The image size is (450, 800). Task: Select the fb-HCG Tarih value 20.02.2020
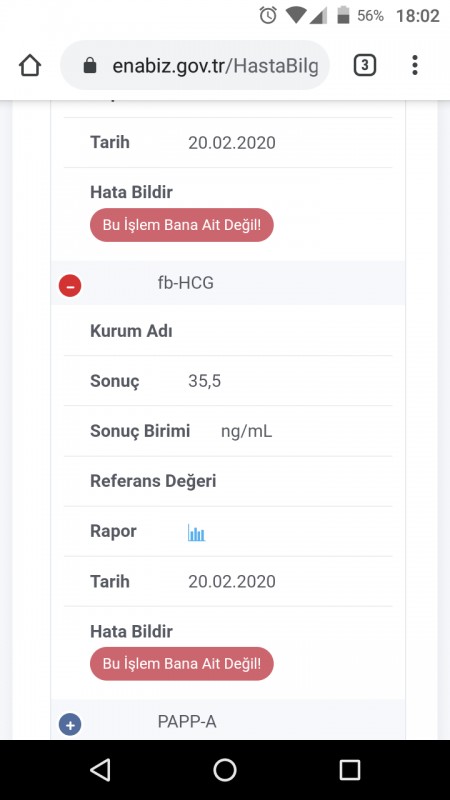[232, 581]
